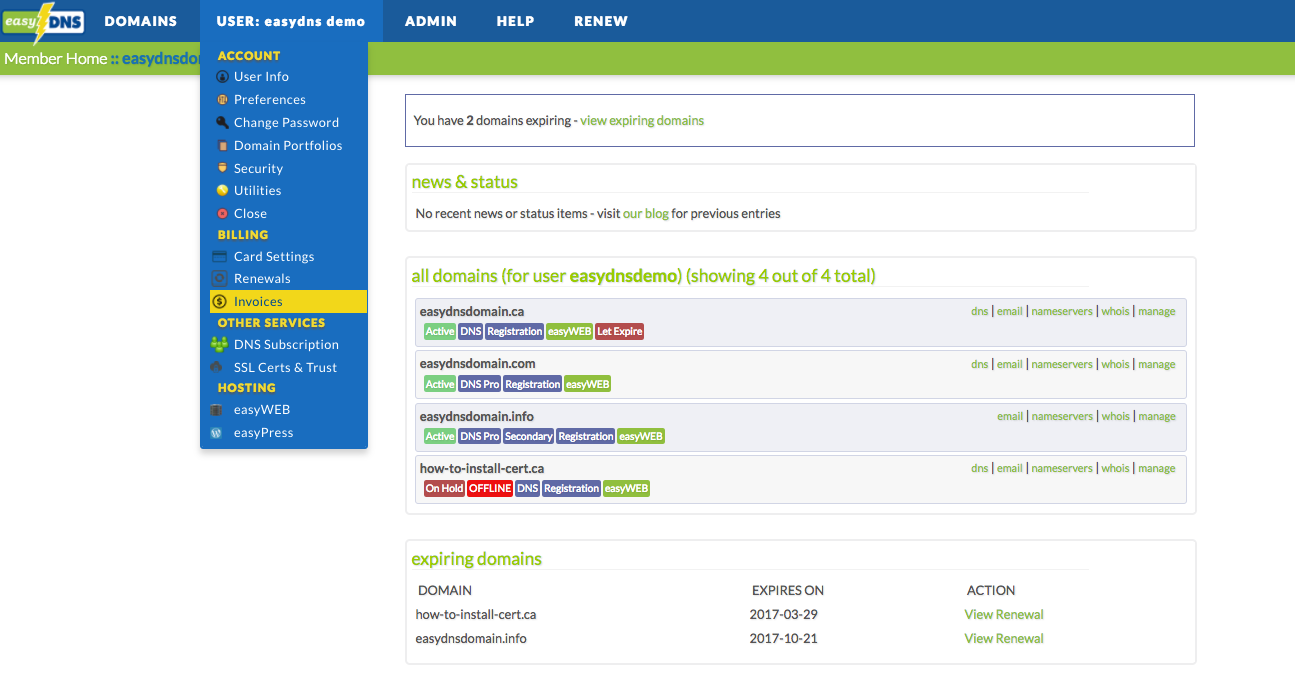Click email link for easydnsdomain.info

(x=1010, y=417)
